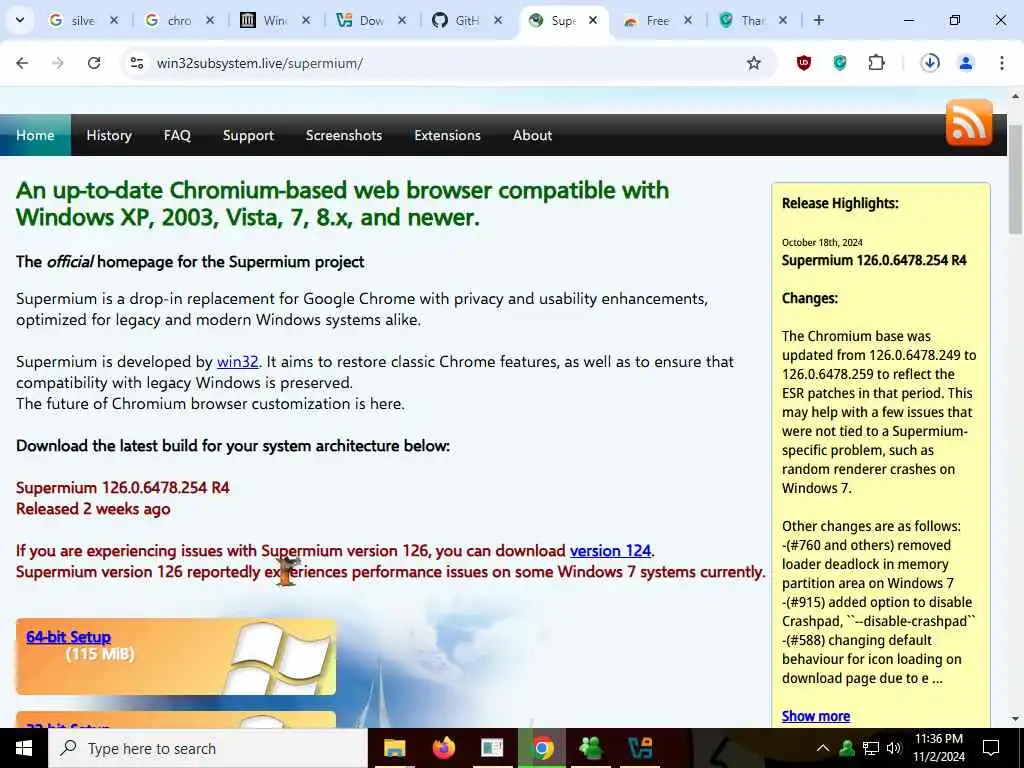Click the 'Supermium 126.0.6478.254 R4' sidebar heading
The image size is (1024, 768).
(x=874, y=261)
